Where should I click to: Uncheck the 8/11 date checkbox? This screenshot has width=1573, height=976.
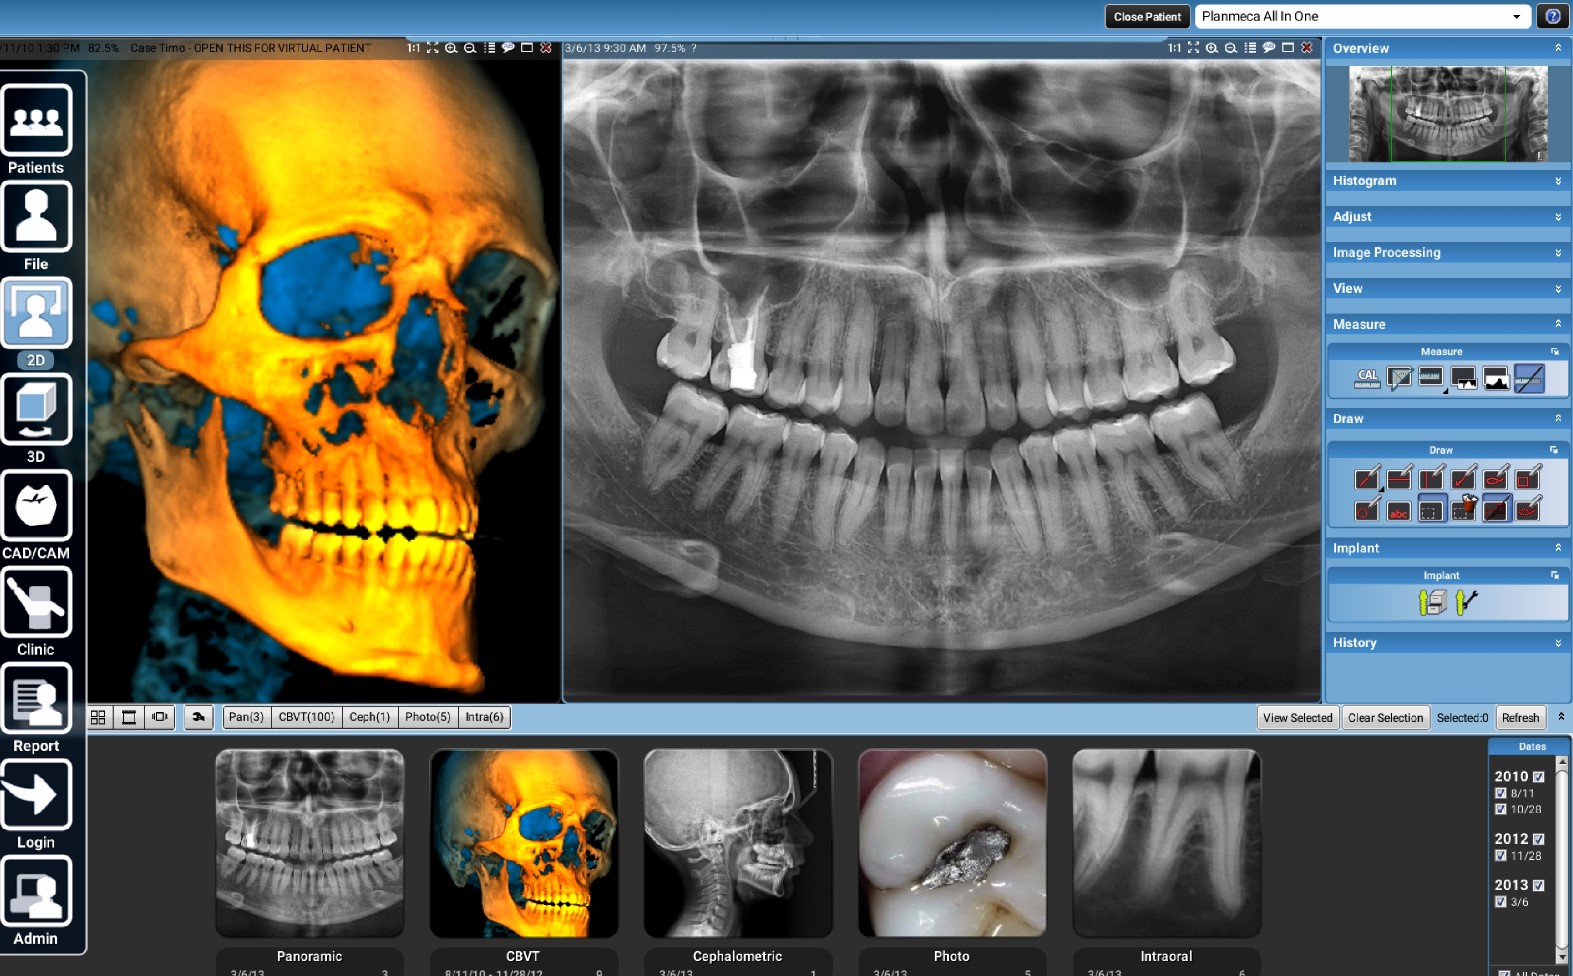[1500, 793]
